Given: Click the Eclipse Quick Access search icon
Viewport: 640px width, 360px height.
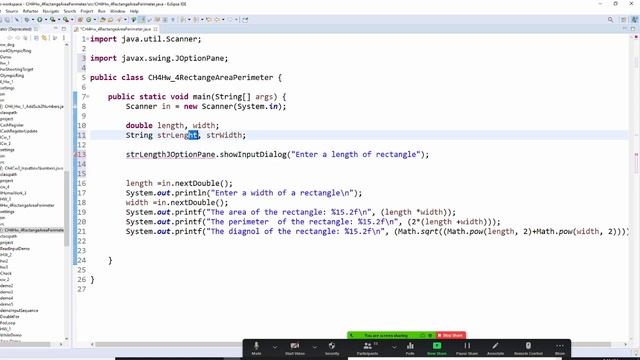Looking at the screenshot, I should click(611, 20).
